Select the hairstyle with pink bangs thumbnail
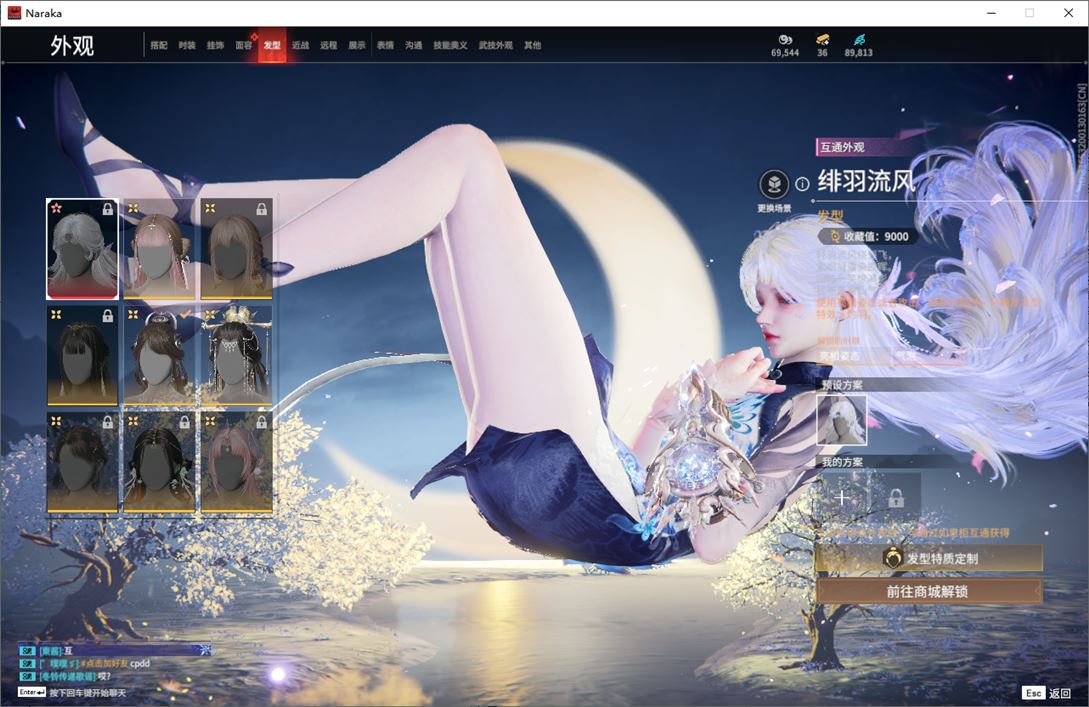 tap(159, 249)
